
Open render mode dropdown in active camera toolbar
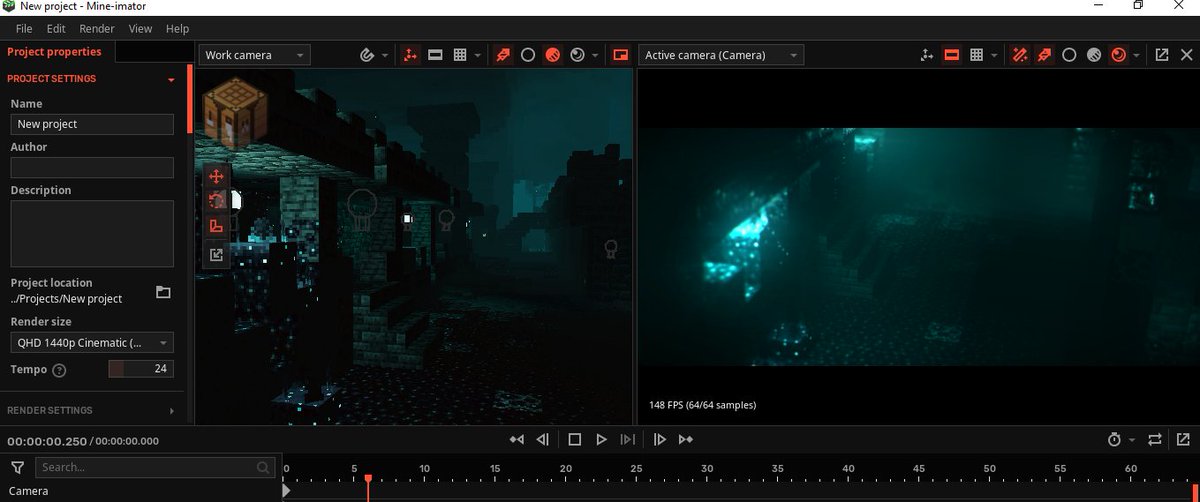pyautogui.click(x=1137, y=56)
